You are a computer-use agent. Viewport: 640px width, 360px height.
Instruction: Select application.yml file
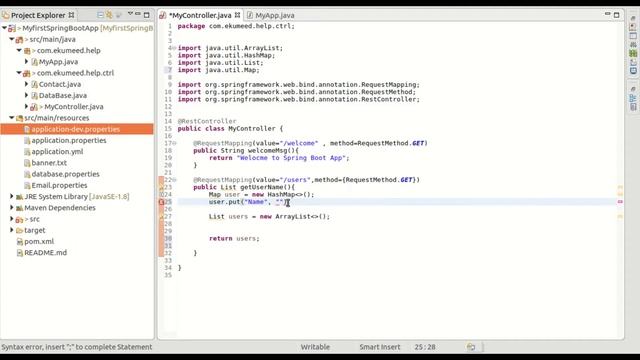pos(57,151)
